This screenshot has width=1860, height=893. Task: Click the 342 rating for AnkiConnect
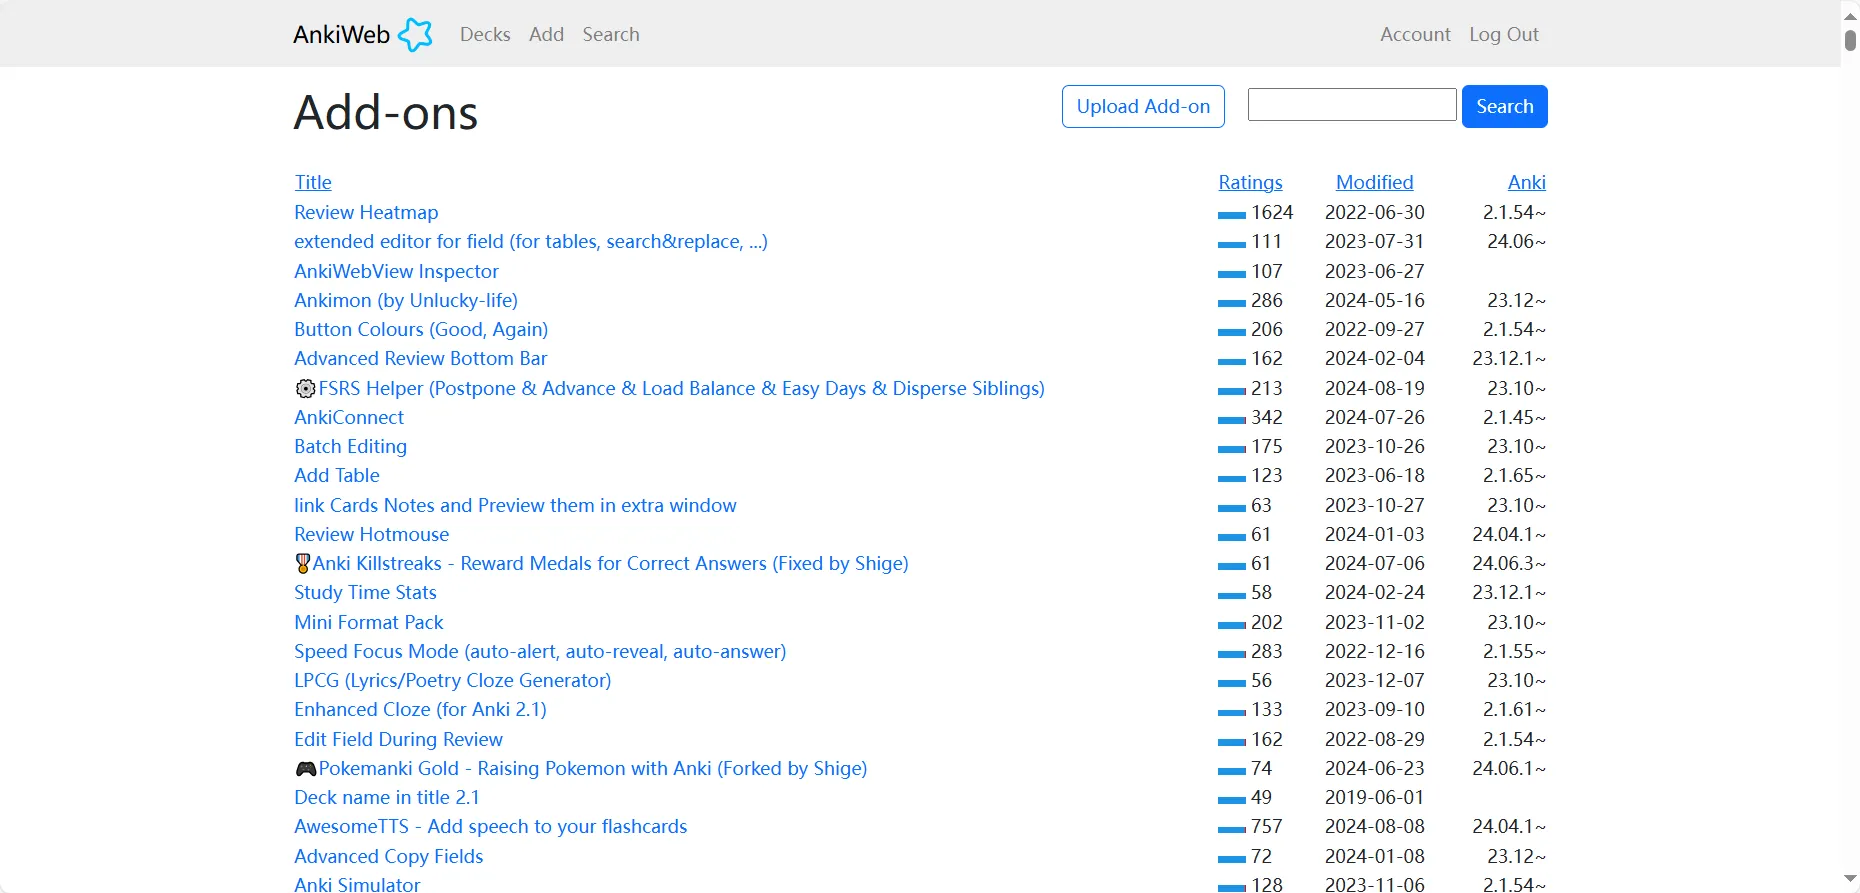(1266, 417)
